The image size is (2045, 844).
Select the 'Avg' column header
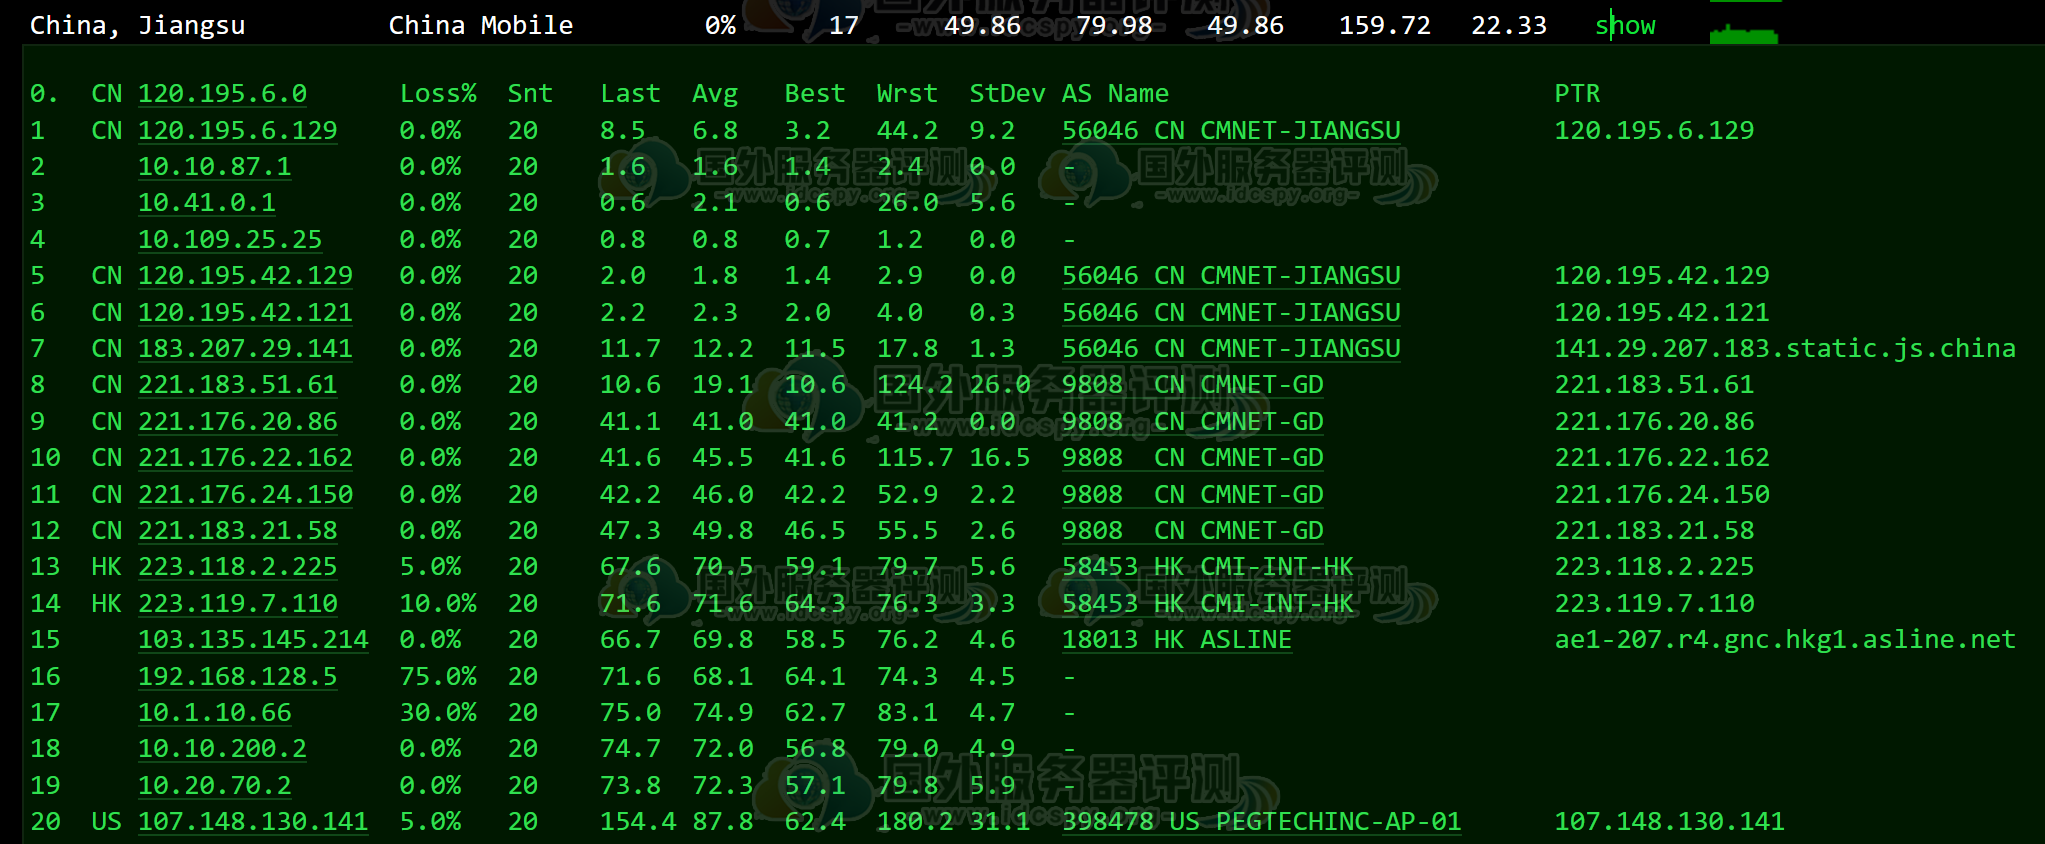(715, 94)
